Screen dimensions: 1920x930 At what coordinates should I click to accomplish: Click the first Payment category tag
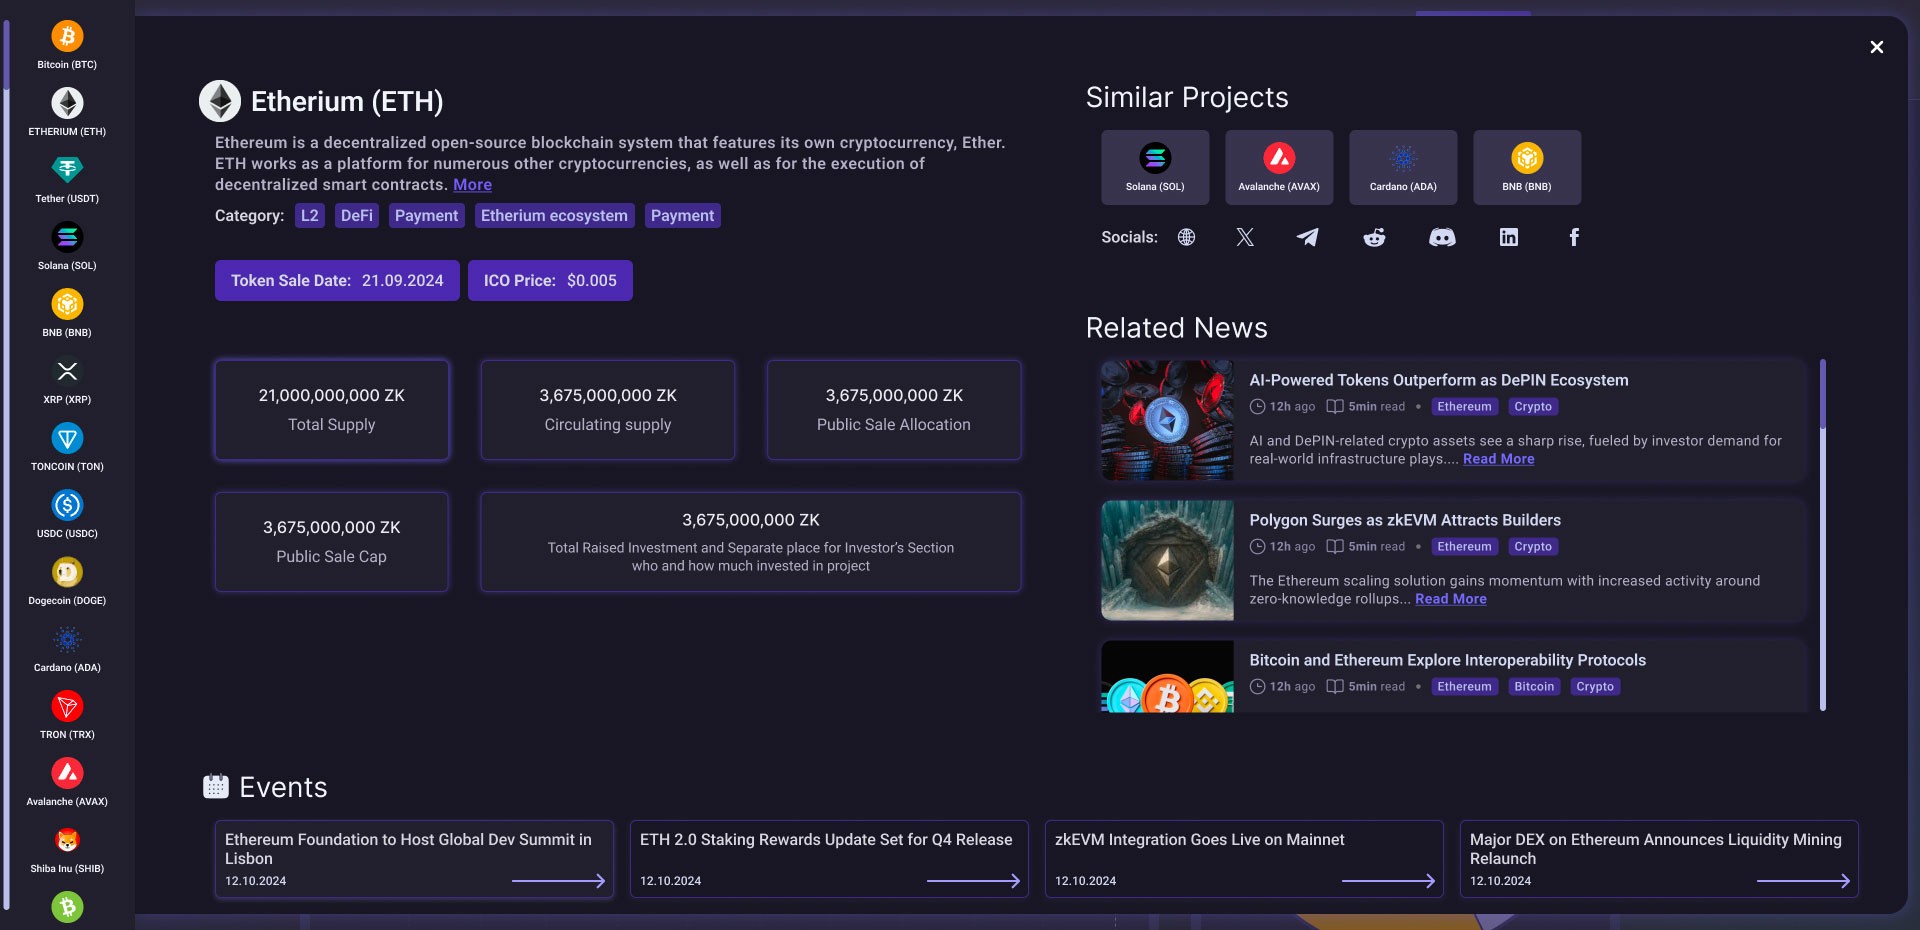426,216
